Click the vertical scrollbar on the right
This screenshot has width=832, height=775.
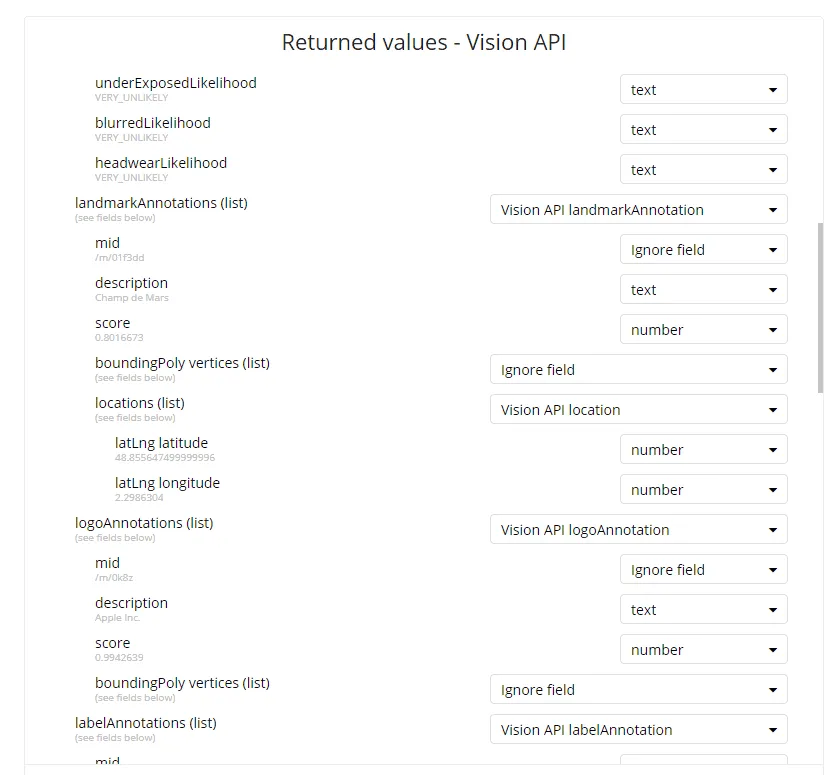tap(821, 310)
